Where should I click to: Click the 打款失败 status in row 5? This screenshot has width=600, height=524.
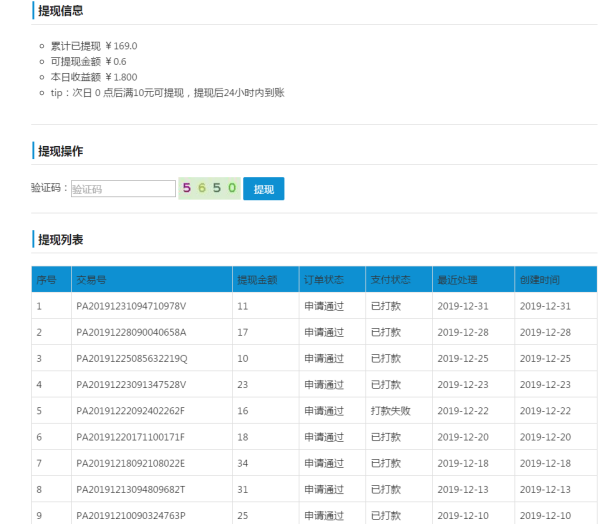[391, 411]
